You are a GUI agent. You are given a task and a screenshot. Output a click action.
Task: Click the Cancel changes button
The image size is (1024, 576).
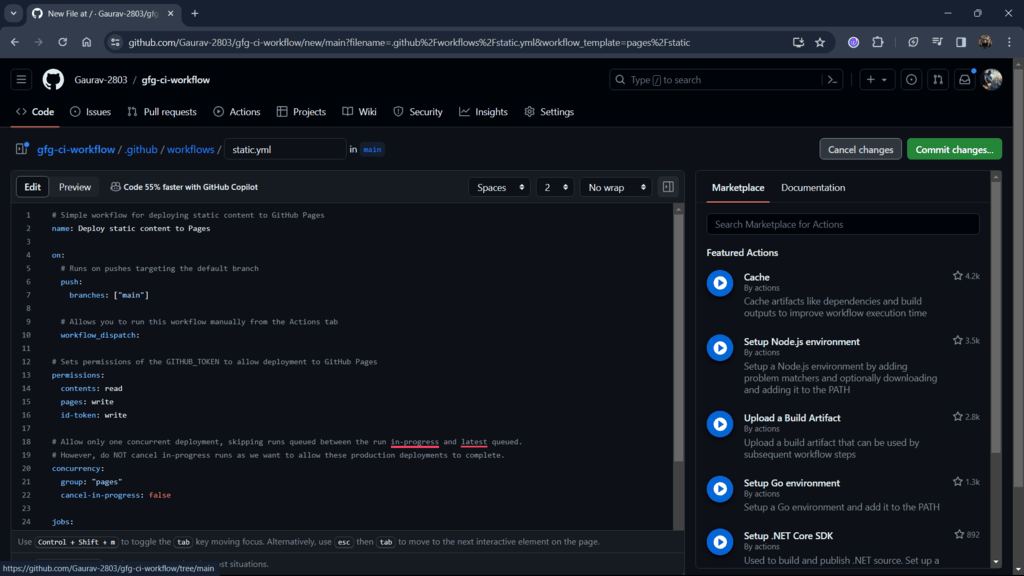861,149
